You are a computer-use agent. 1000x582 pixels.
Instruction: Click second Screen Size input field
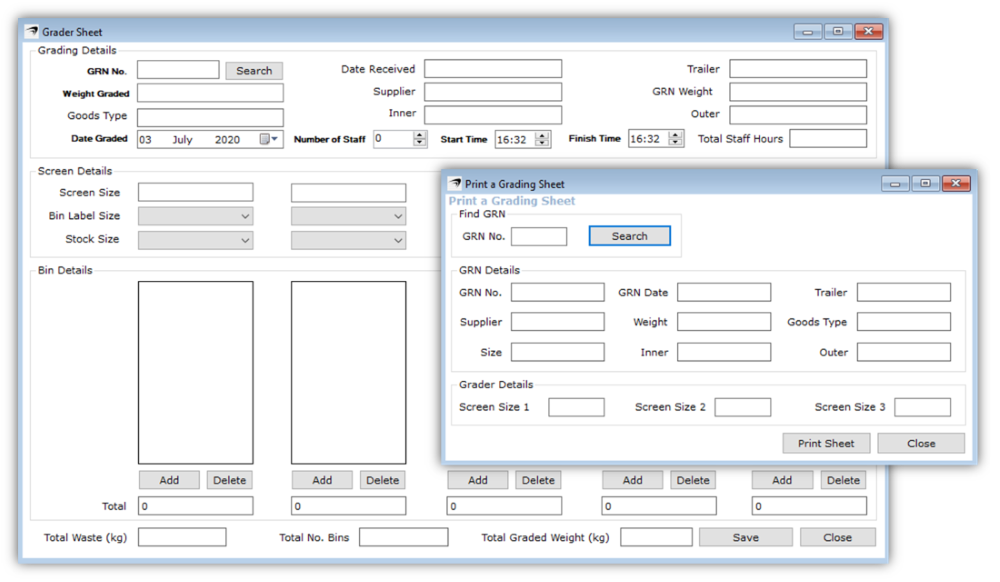coord(348,193)
